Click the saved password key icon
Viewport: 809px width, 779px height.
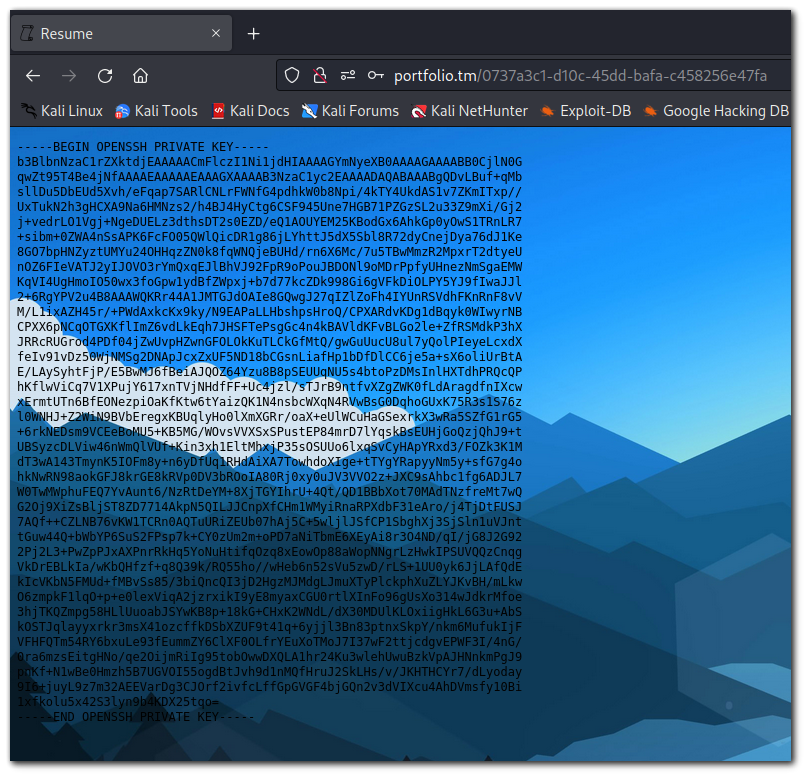pyautogui.click(x=375, y=75)
